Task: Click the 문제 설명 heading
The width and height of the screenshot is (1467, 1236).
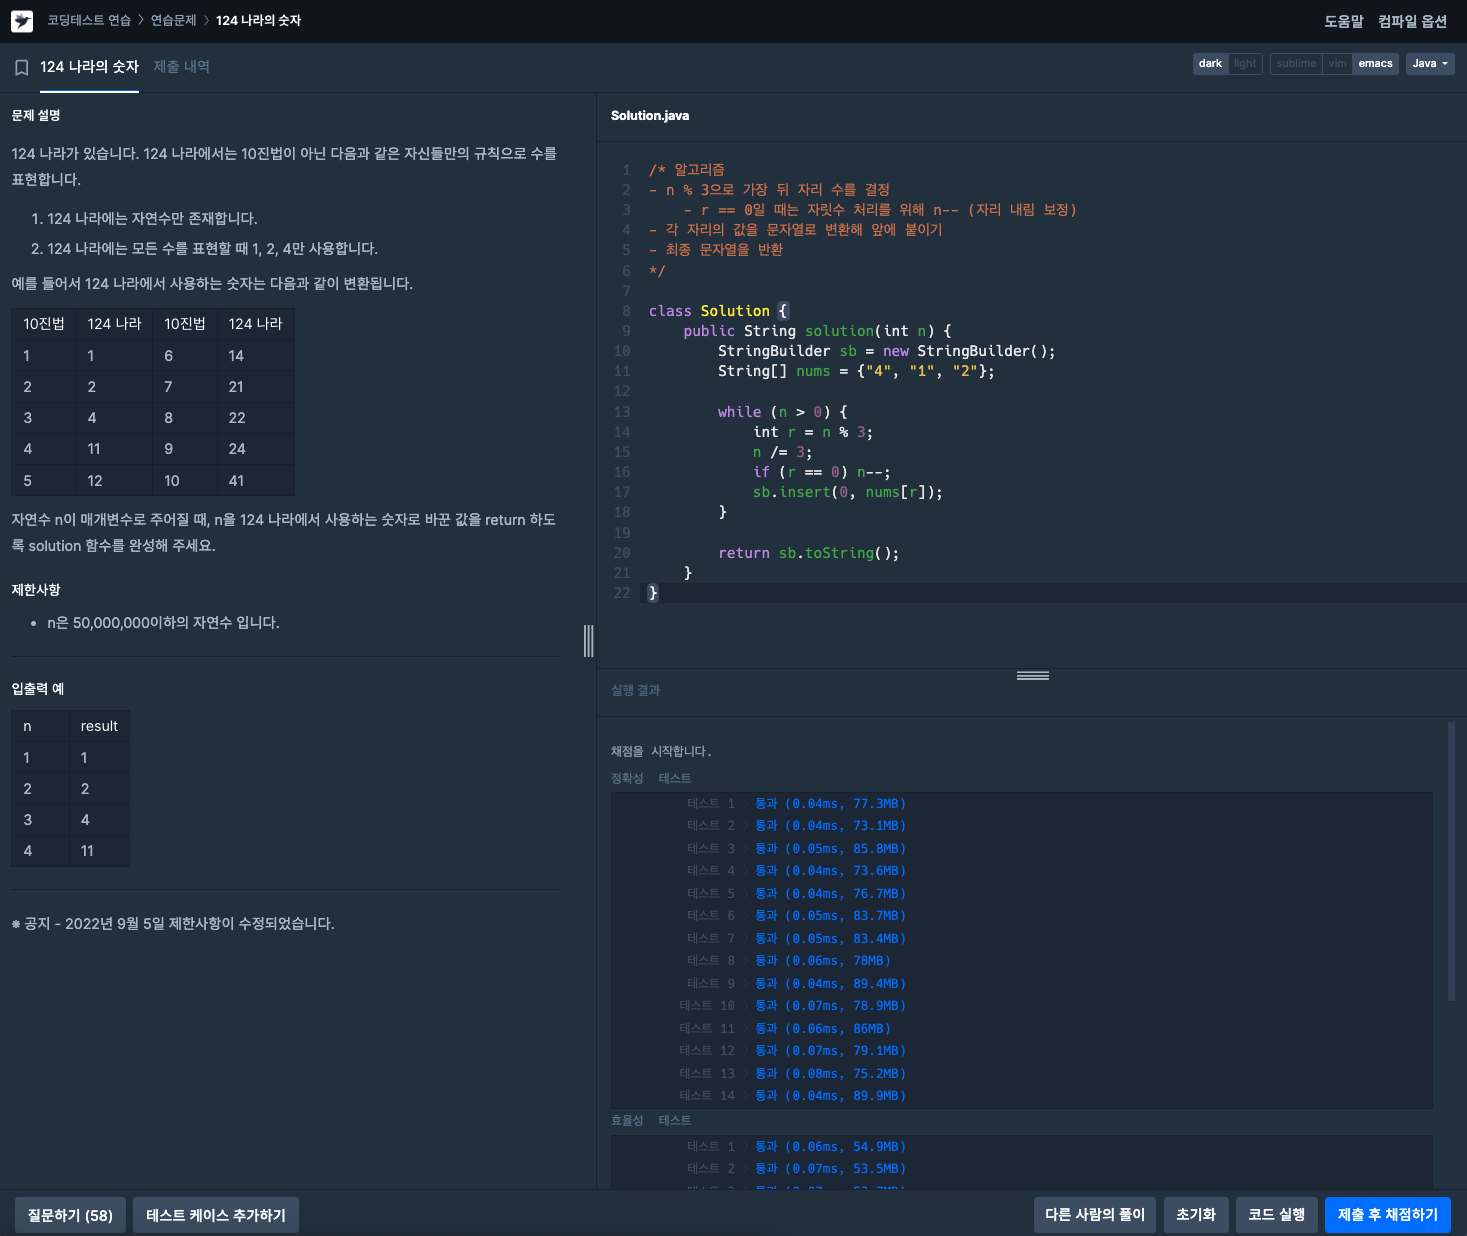Action: click(x=36, y=116)
